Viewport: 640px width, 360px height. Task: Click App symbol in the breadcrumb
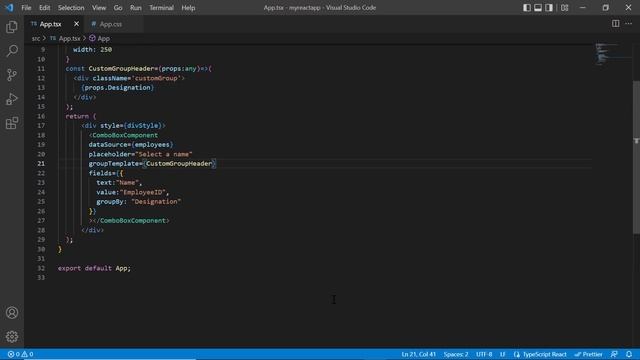pyautogui.click(x=104, y=38)
